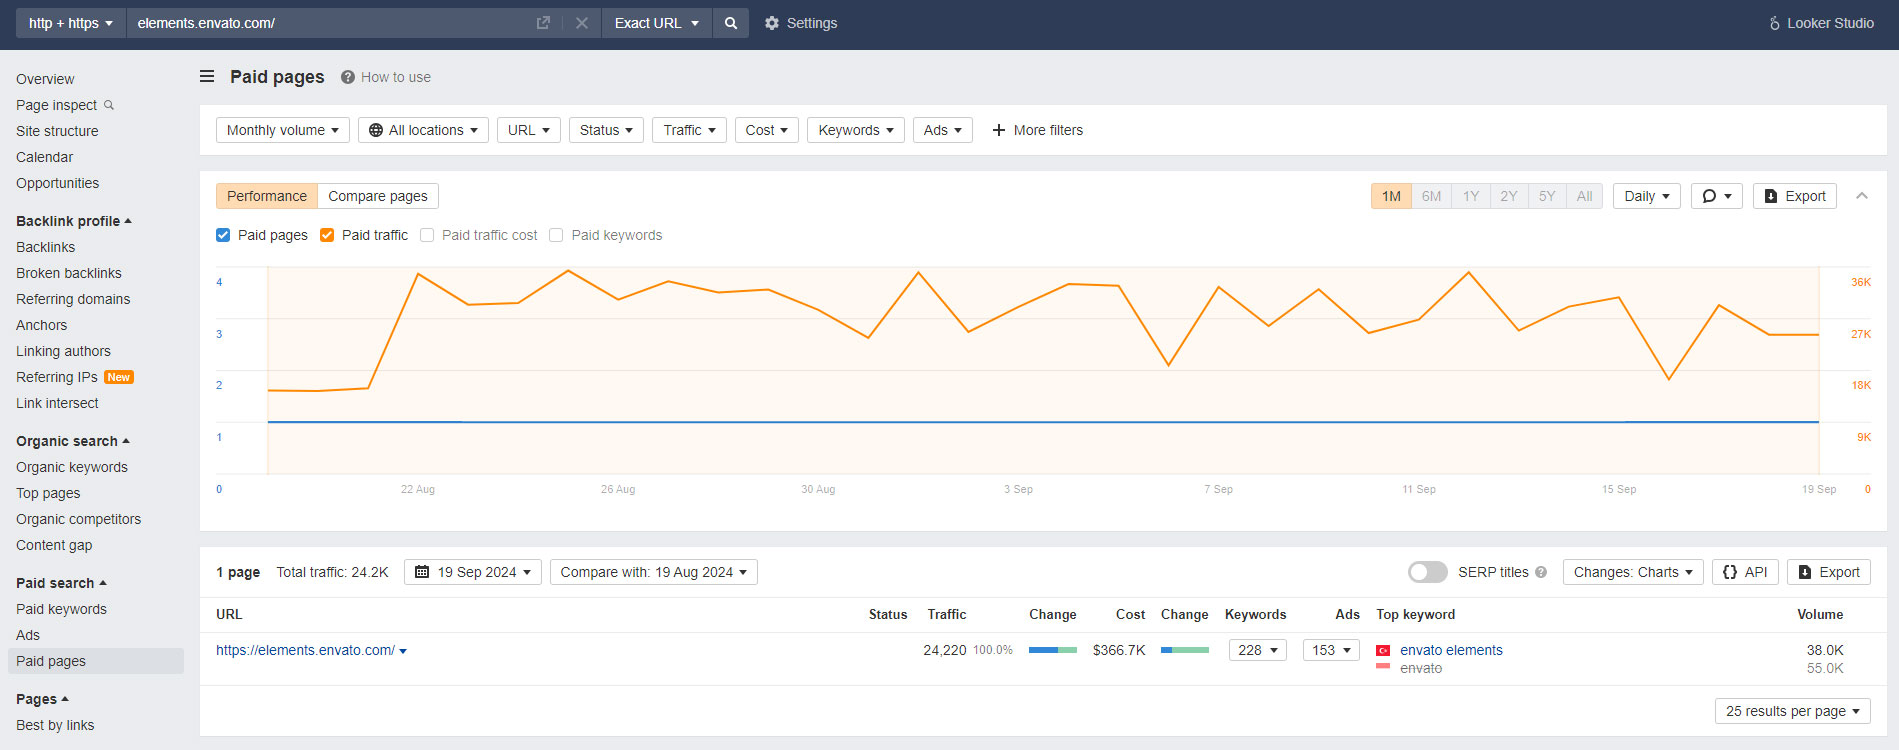The image size is (1899, 750).
Task: Open the Exact URL mode dropdown
Action: click(657, 23)
